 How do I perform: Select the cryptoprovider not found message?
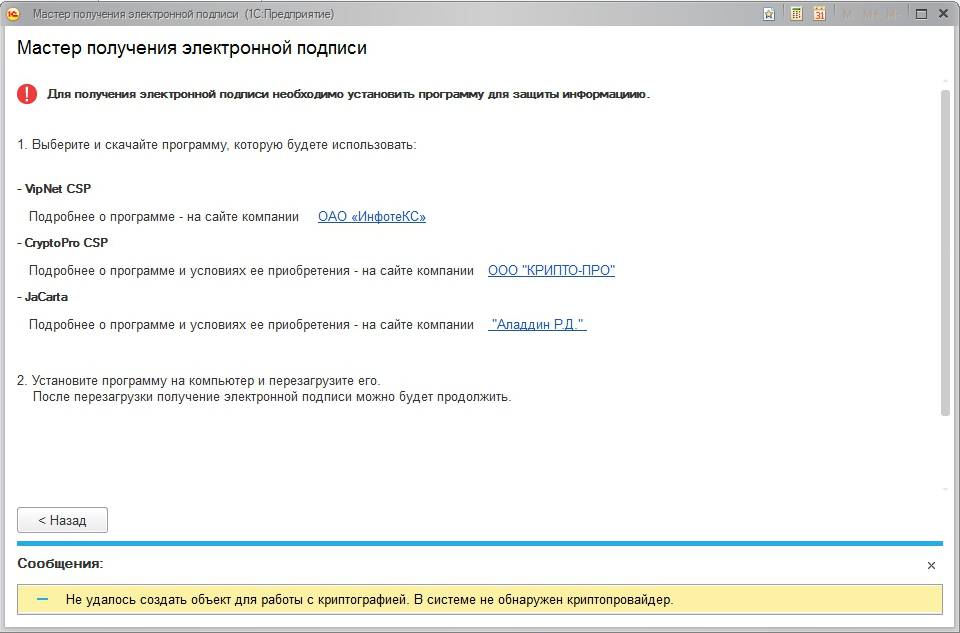480,599
